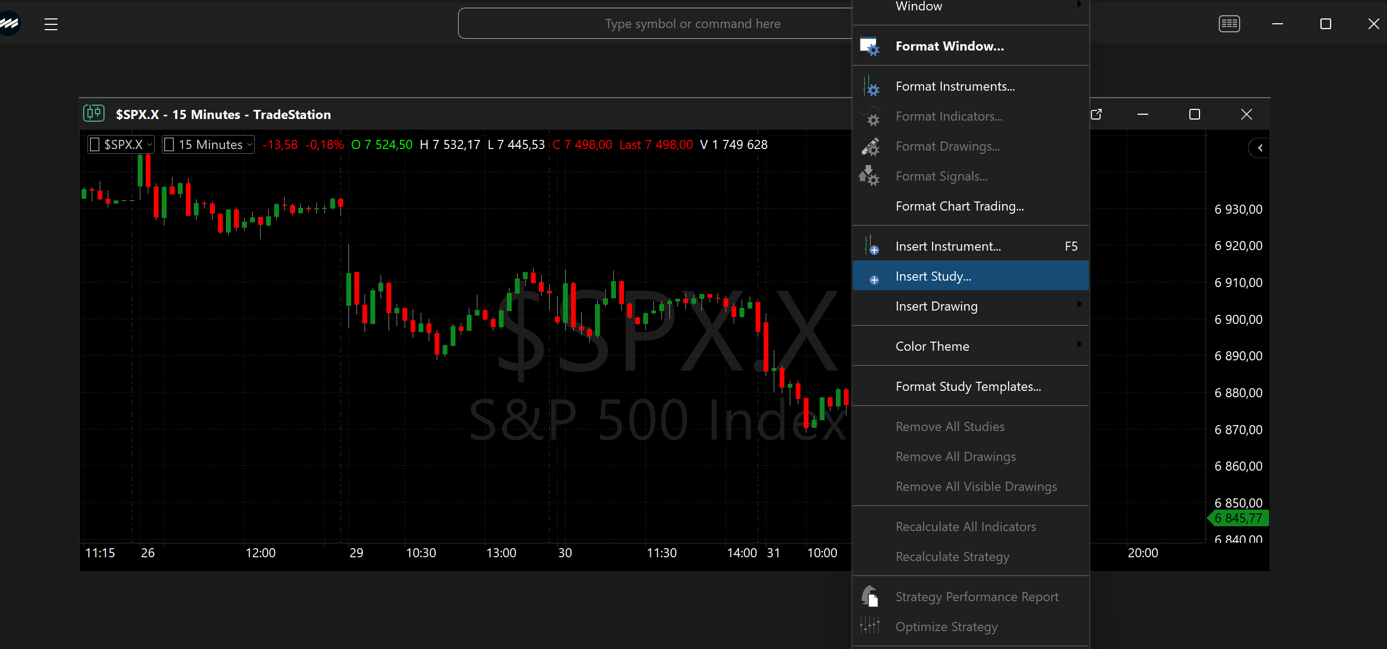The image size is (1387, 649).
Task: Open Strategy Performance Report entry
Action: pyautogui.click(x=970, y=596)
